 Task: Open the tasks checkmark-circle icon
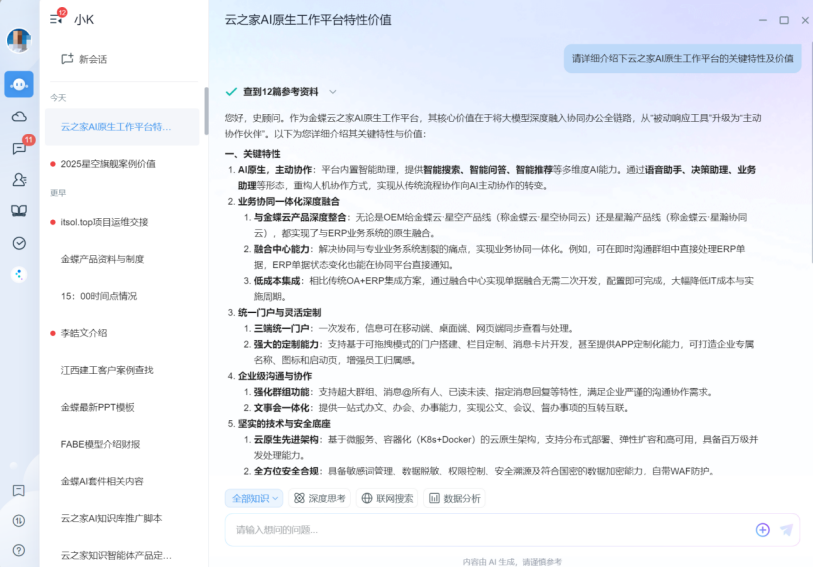19,242
